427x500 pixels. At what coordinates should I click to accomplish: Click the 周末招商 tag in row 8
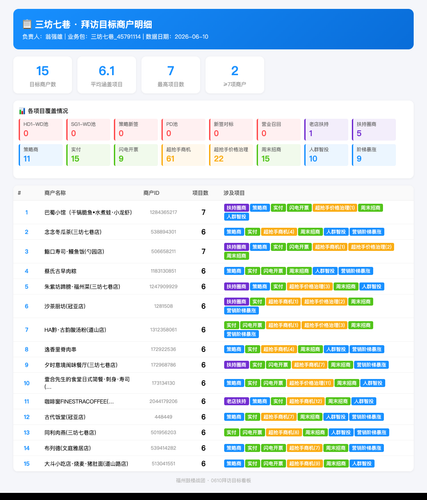pos(310,350)
